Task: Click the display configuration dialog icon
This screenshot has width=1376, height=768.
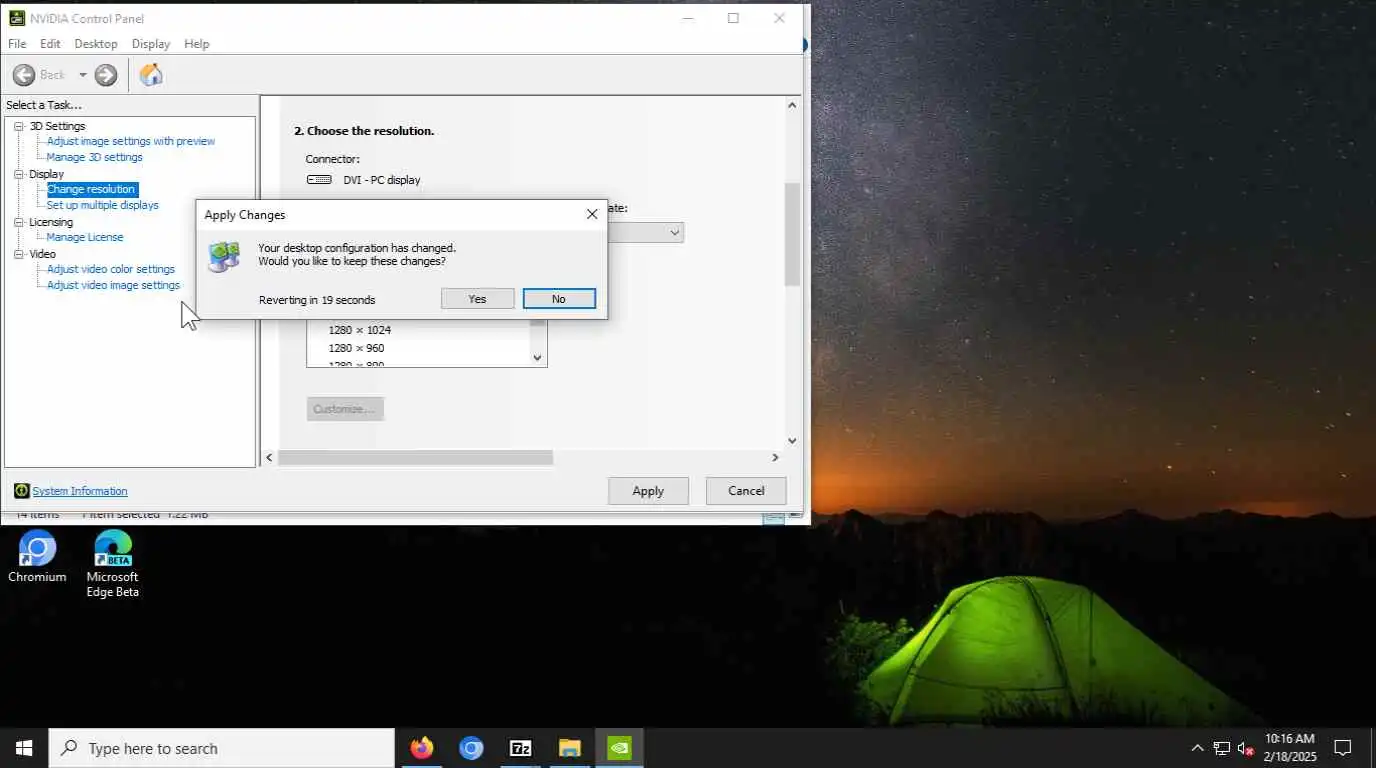Action: click(224, 256)
